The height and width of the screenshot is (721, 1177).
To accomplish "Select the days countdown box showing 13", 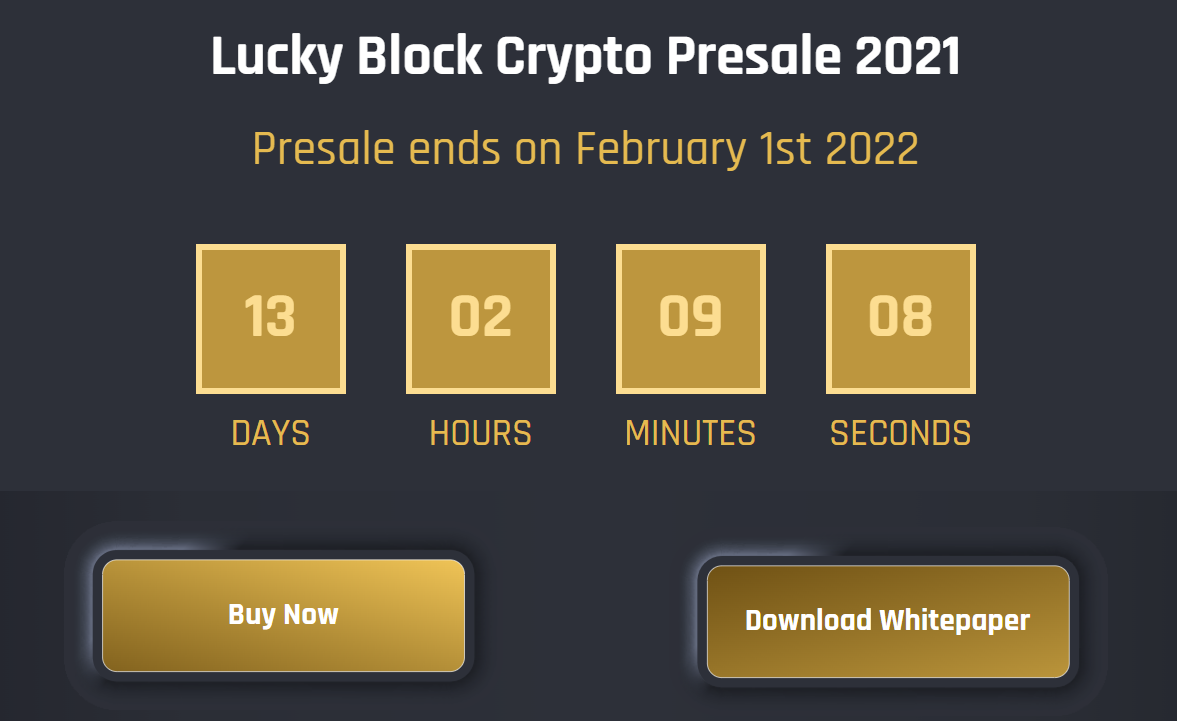I will [271, 319].
